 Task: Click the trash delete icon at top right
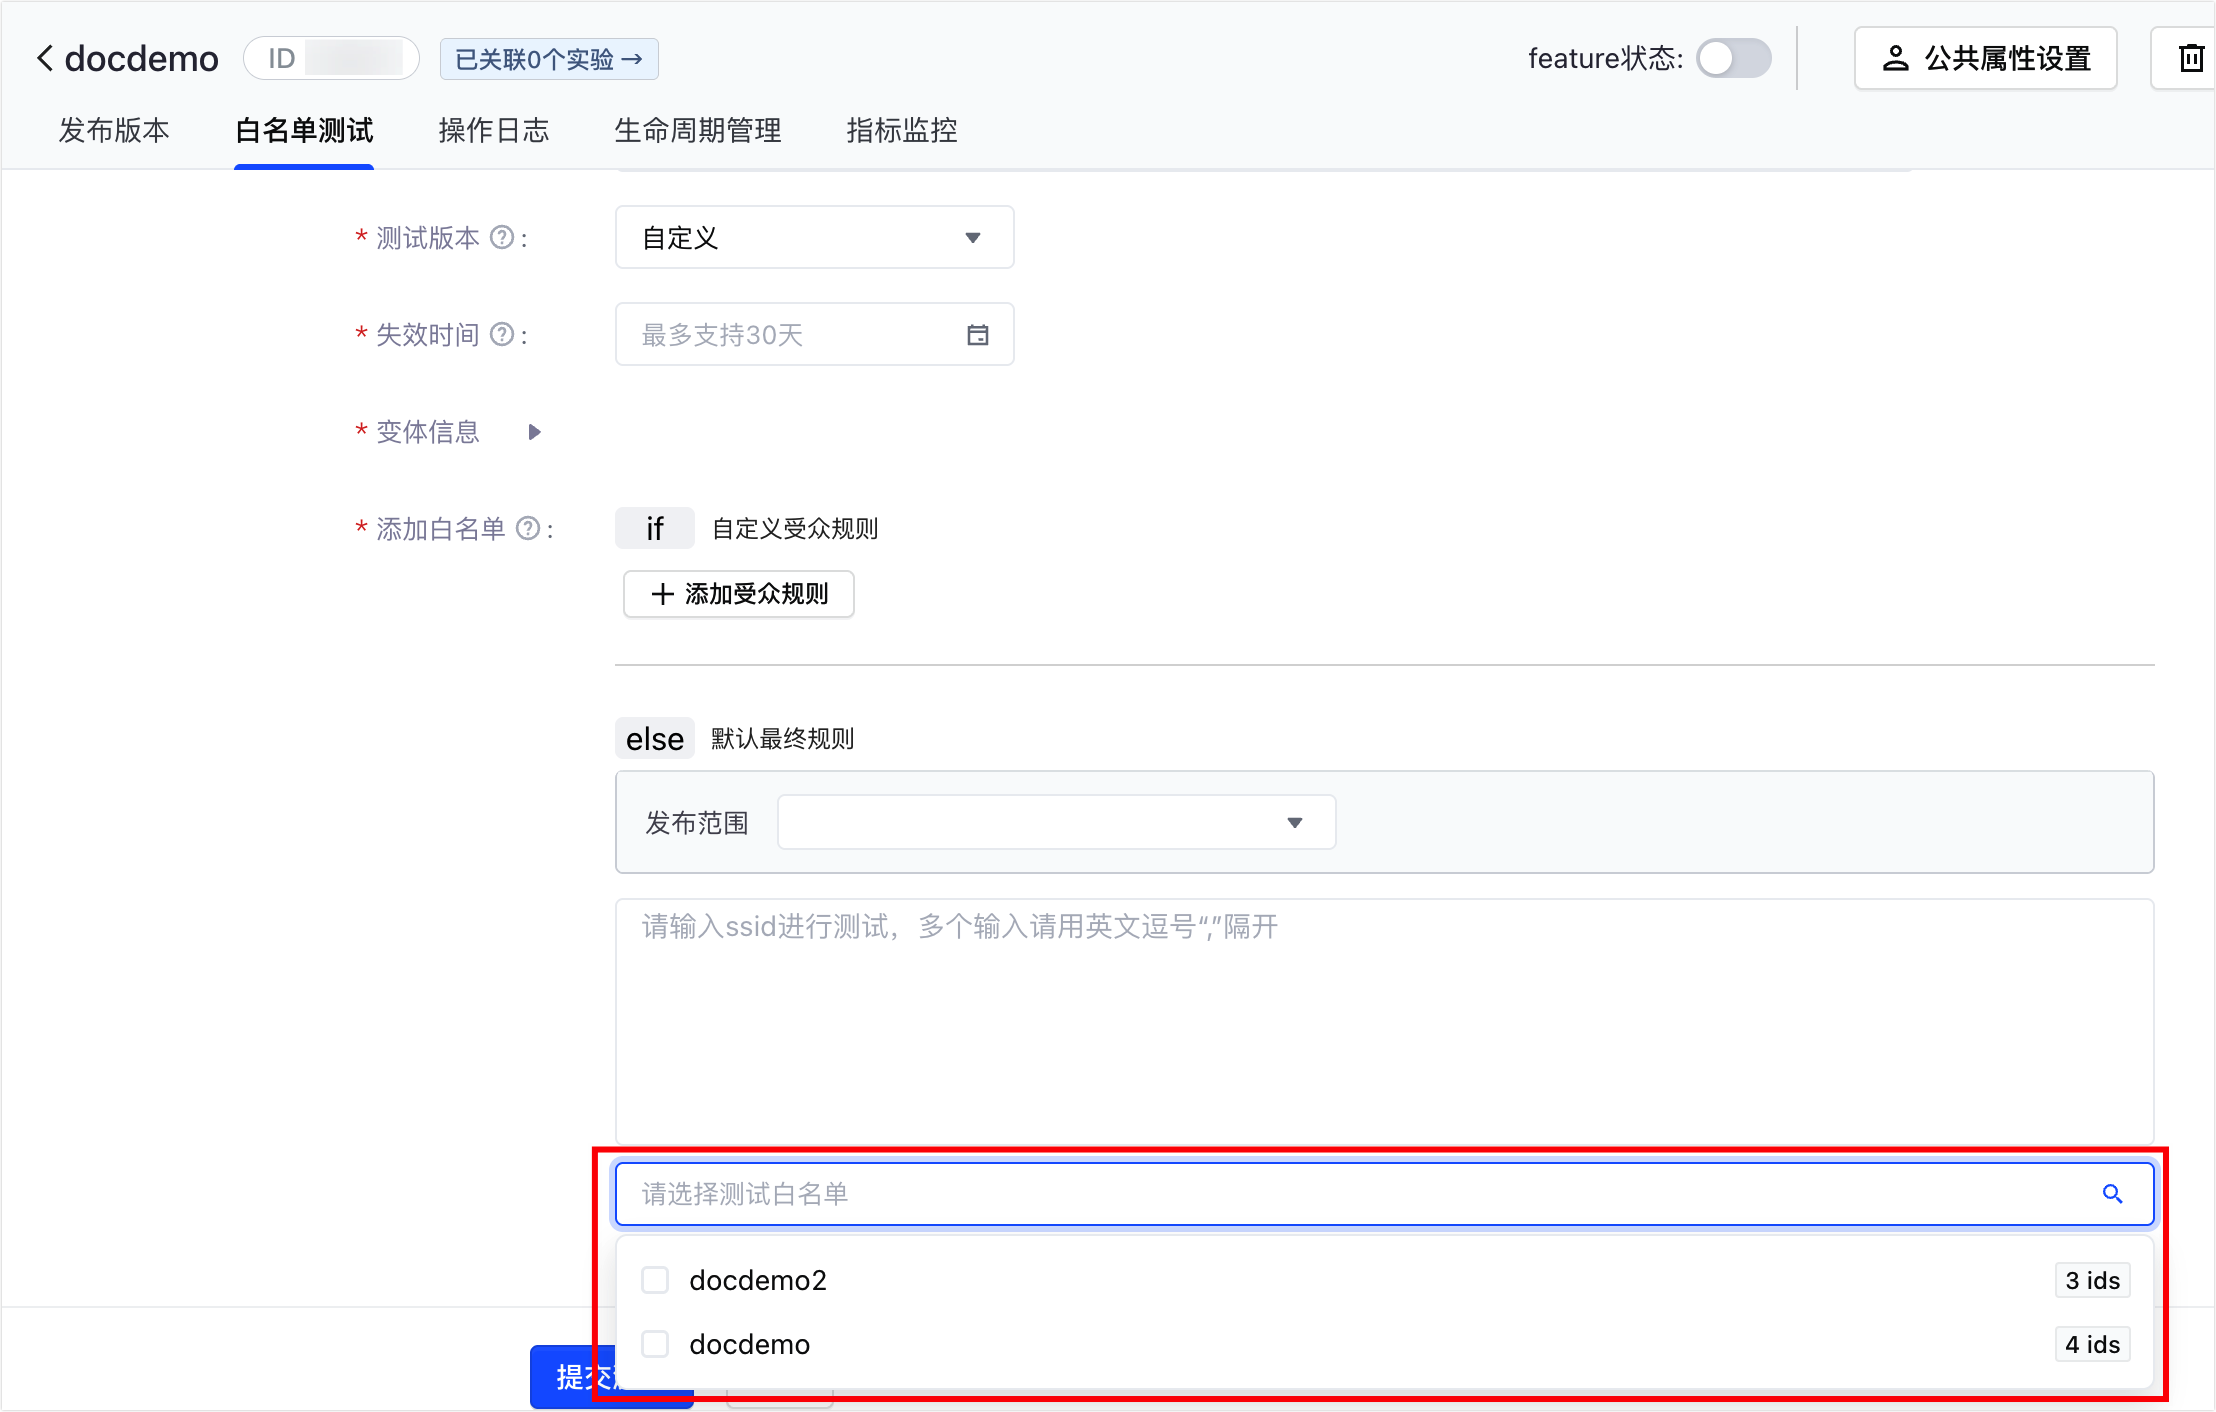point(2190,58)
